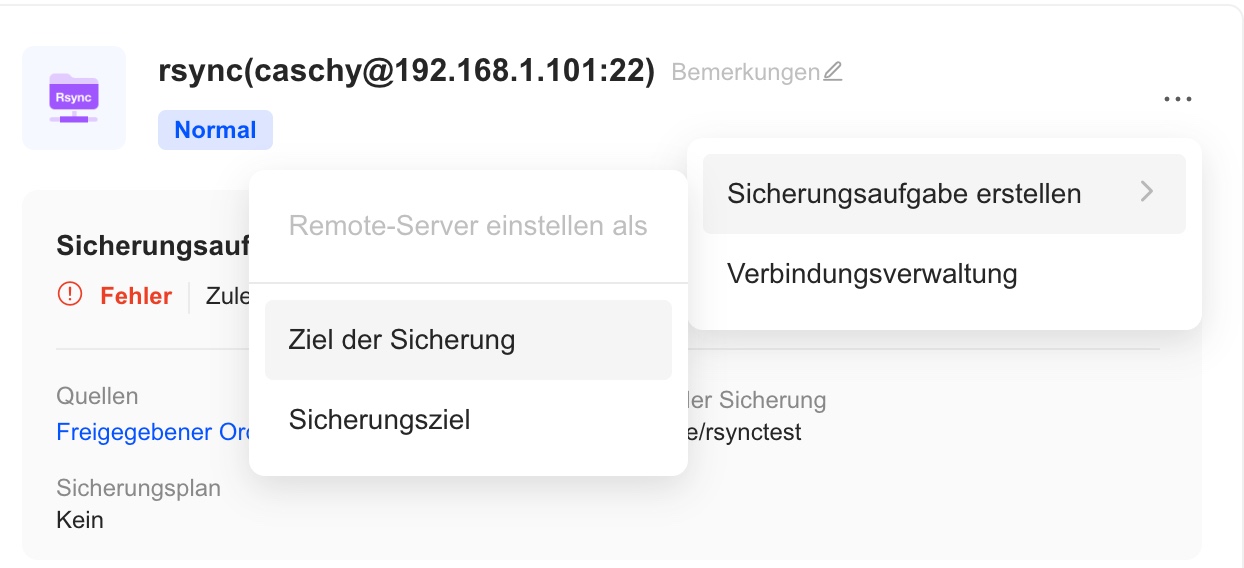This screenshot has height=568, width=1244.
Task: Choose Ziel der Sicherung option
Action: [x=402, y=340]
